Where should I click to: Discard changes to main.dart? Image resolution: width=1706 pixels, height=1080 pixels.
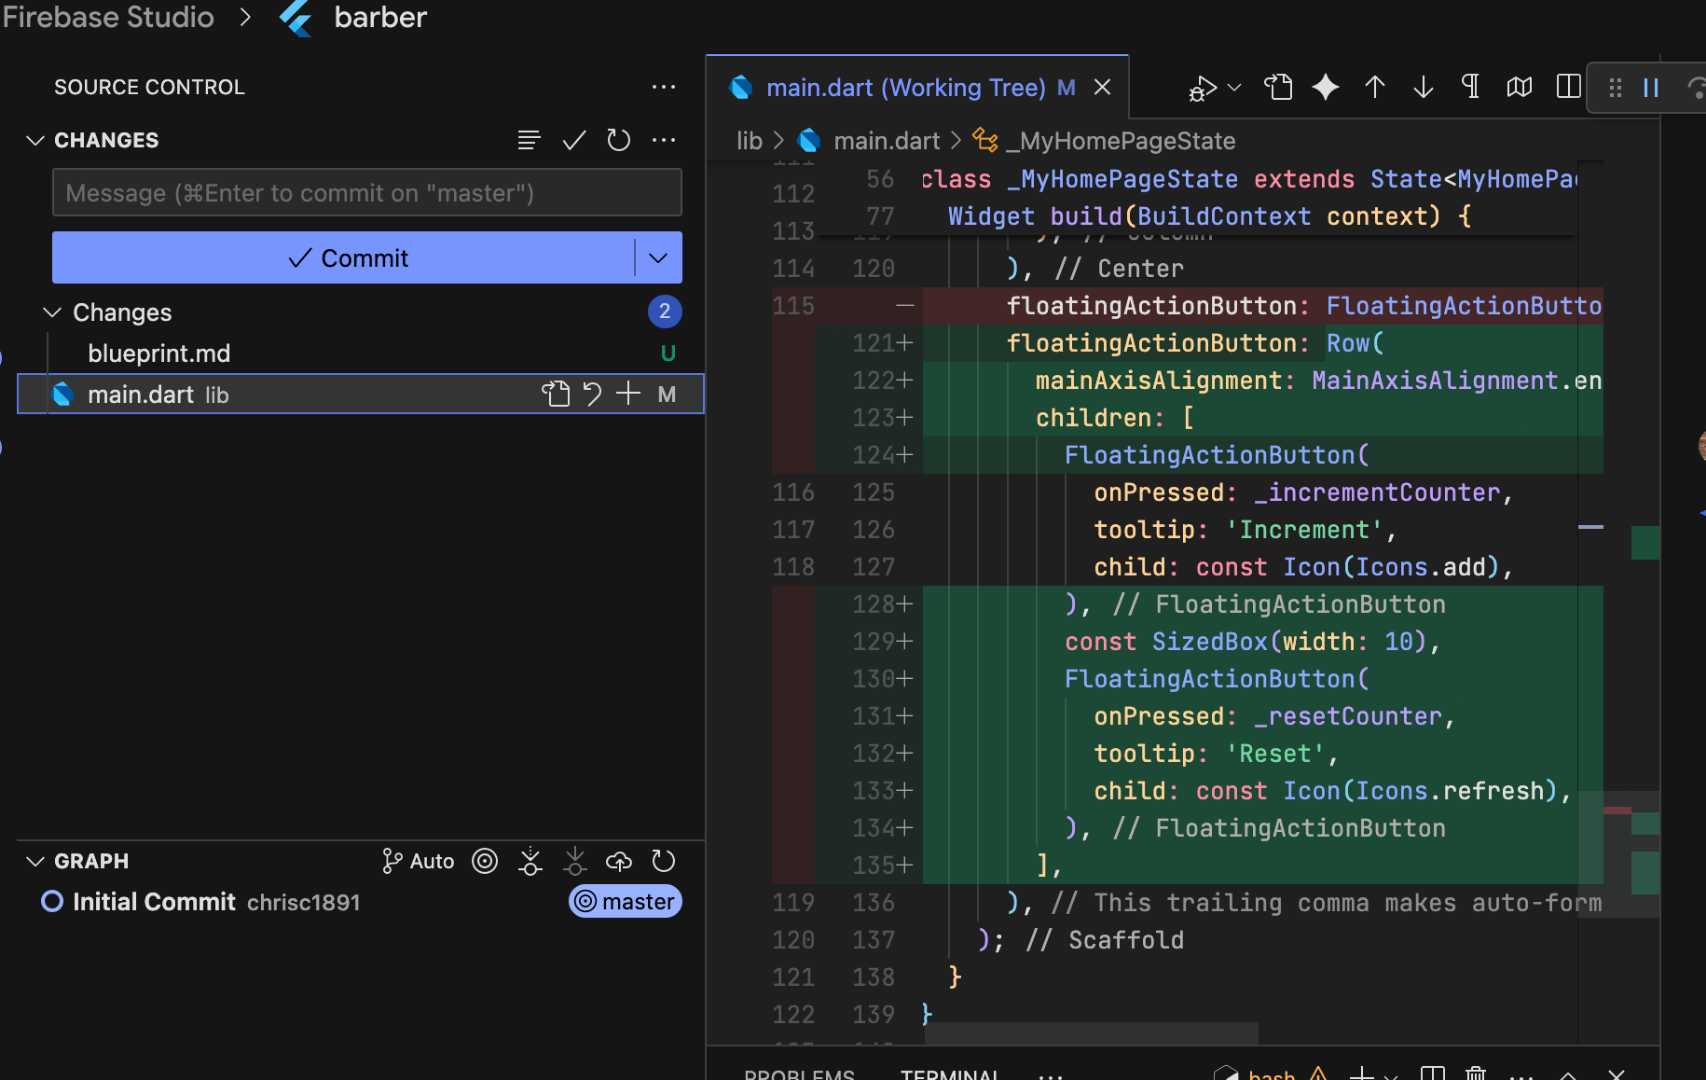592,394
